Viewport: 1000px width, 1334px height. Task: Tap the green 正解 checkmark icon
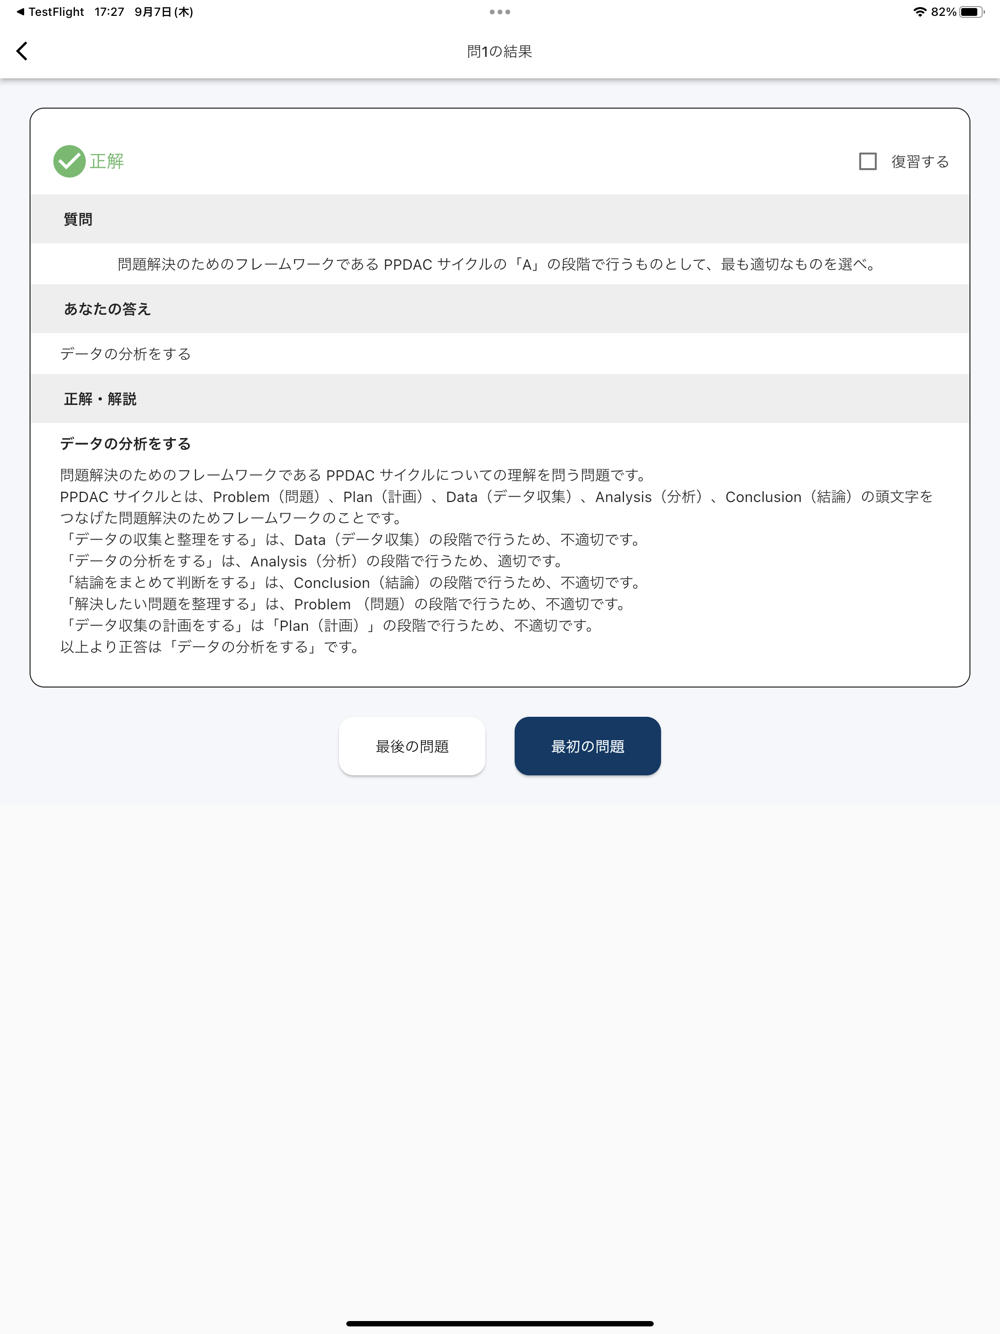(x=69, y=161)
